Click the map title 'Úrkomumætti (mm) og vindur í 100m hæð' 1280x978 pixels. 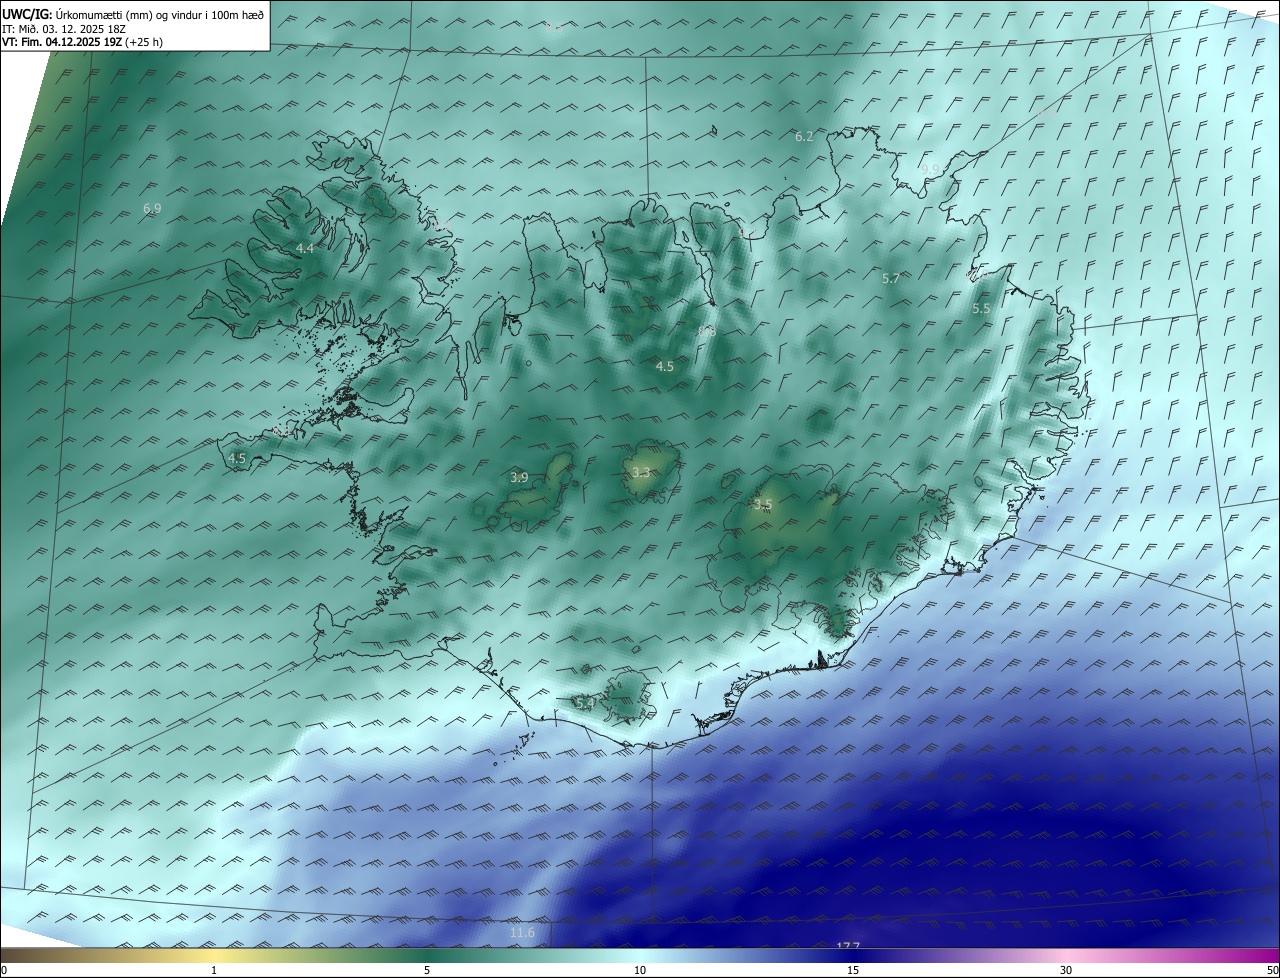tap(160, 14)
